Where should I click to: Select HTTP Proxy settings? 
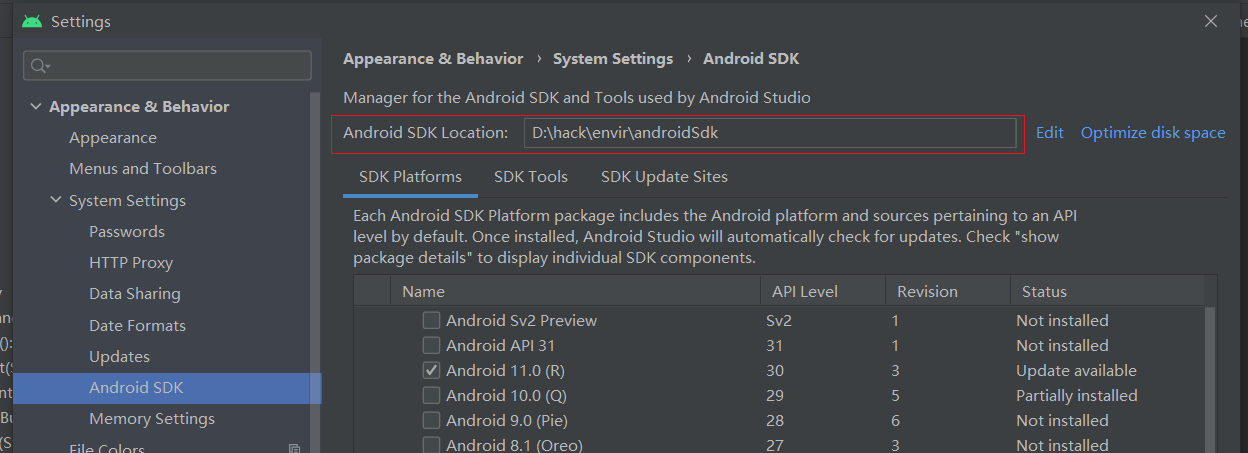(131, 263)
